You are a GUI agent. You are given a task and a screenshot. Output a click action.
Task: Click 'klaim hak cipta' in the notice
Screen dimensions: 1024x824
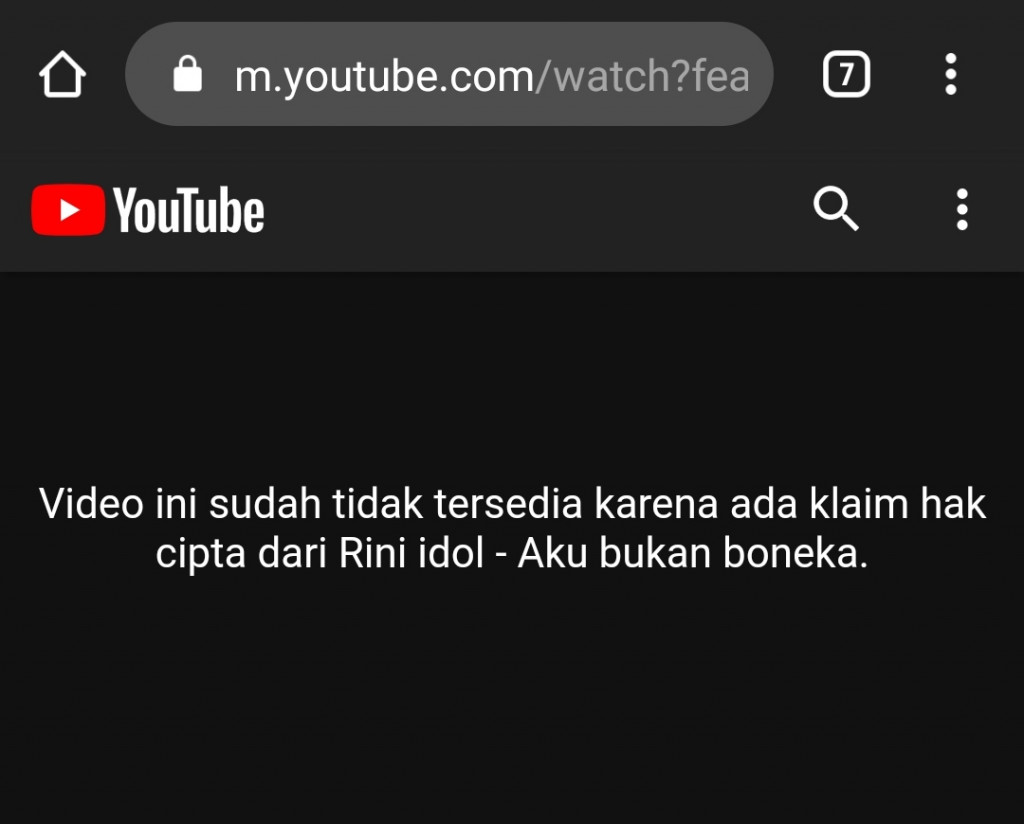point(898,503)
